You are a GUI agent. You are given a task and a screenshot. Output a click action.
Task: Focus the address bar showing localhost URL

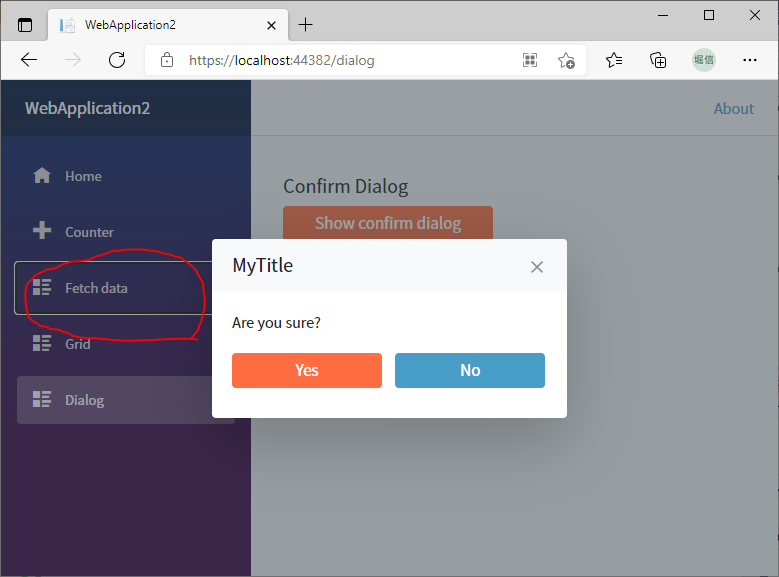(x=340, y=60)
